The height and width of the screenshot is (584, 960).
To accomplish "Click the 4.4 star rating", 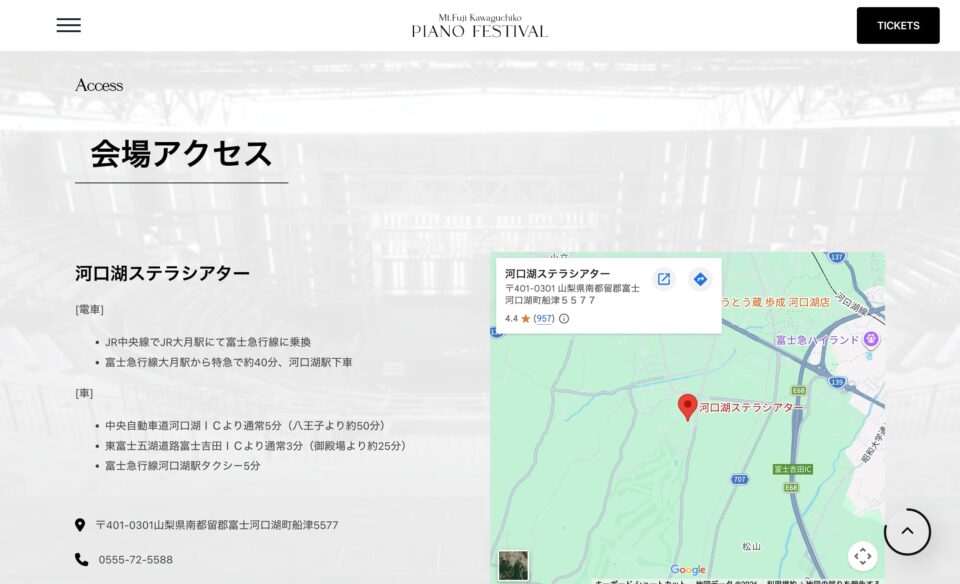I will [517, 318].
